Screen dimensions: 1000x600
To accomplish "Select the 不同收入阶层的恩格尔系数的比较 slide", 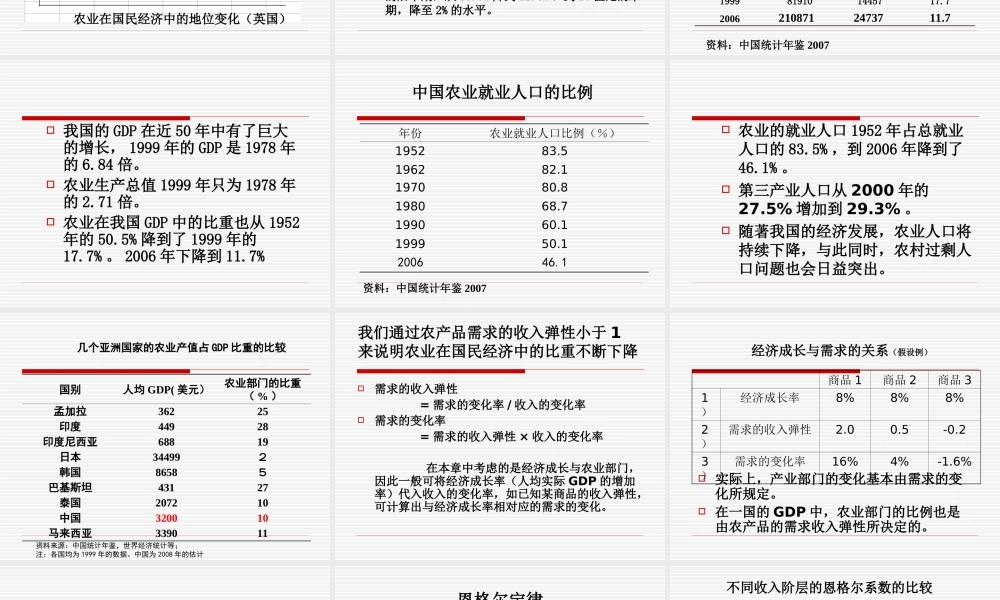I will (832, 585).
